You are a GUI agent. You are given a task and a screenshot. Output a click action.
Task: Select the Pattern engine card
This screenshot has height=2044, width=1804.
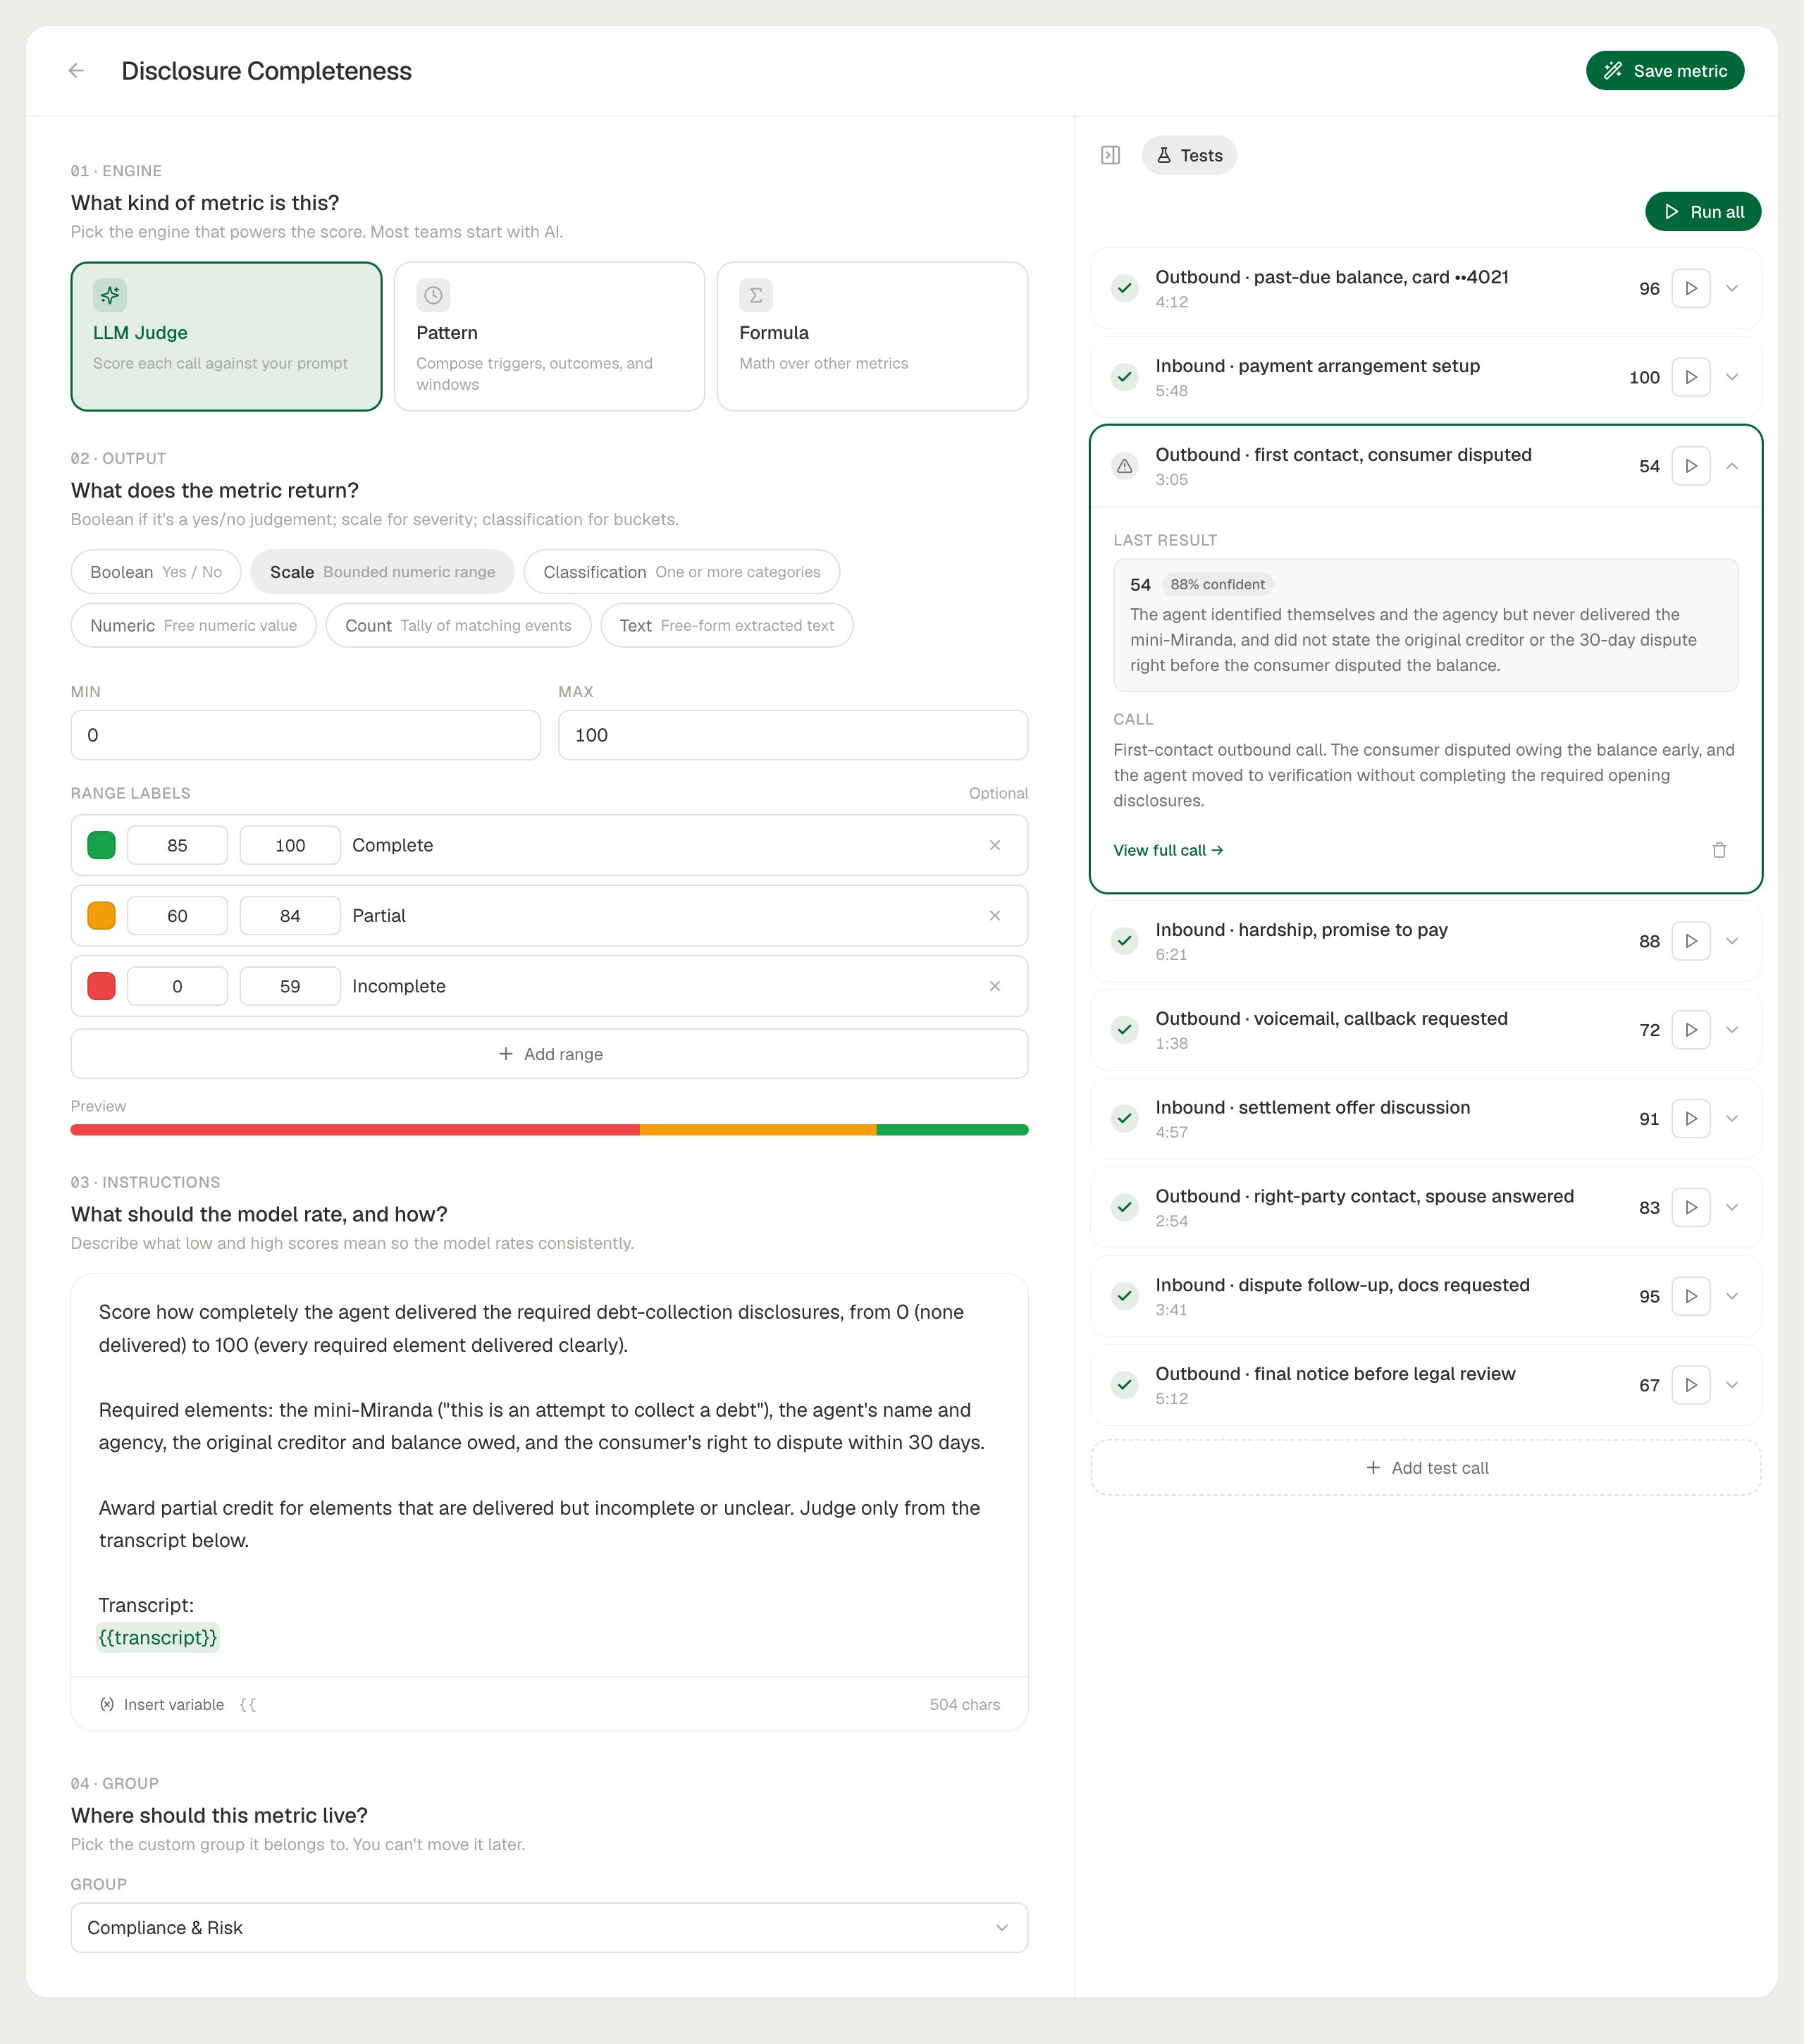[549, 337]
